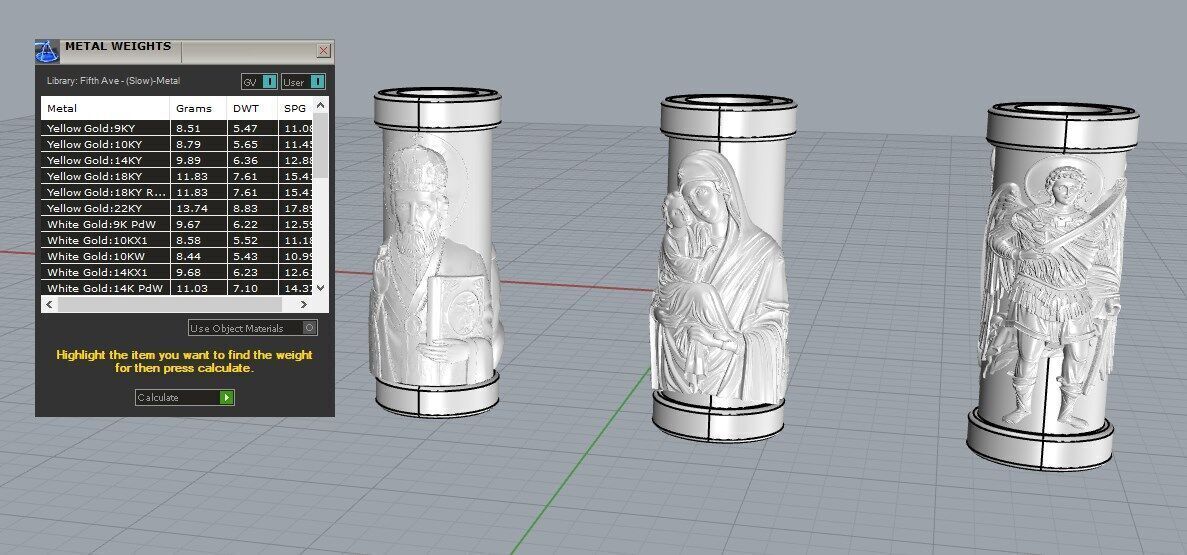Select the Yellow Gold:22KY row
This screenshot has height=555, width=1187.
coord(176,207)
